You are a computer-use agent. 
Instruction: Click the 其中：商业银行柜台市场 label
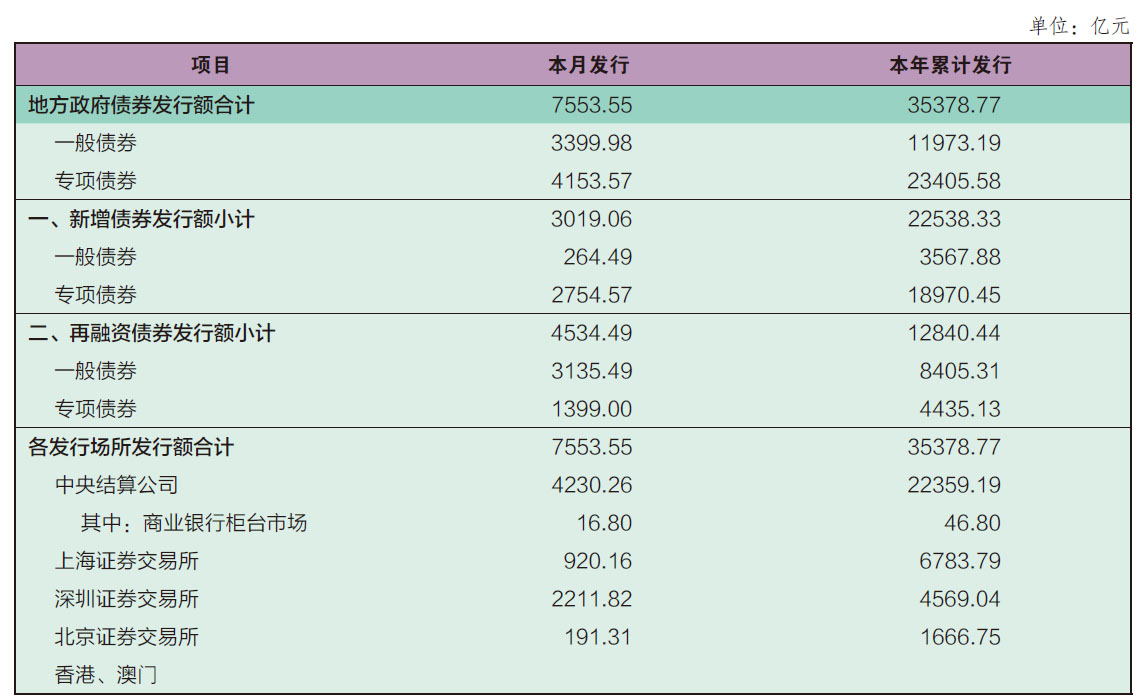[x=194, y=523]
